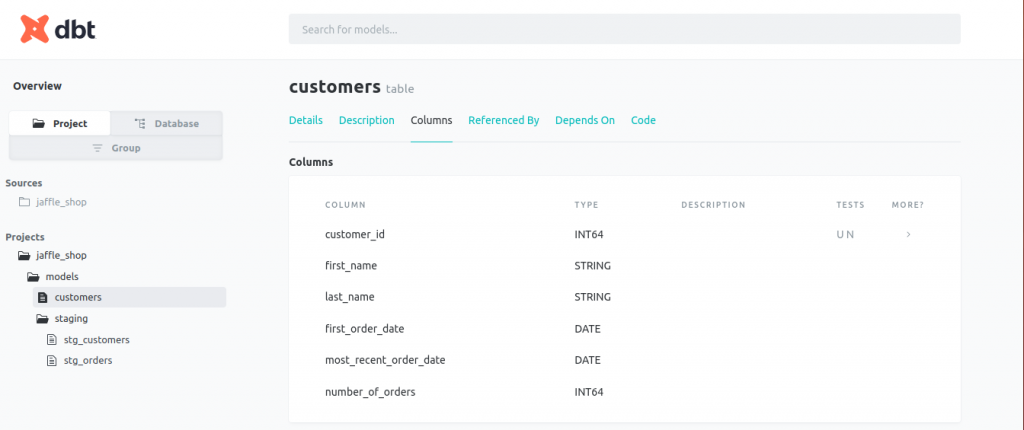Go to the Depends On tab

click(x=585, y=120)
